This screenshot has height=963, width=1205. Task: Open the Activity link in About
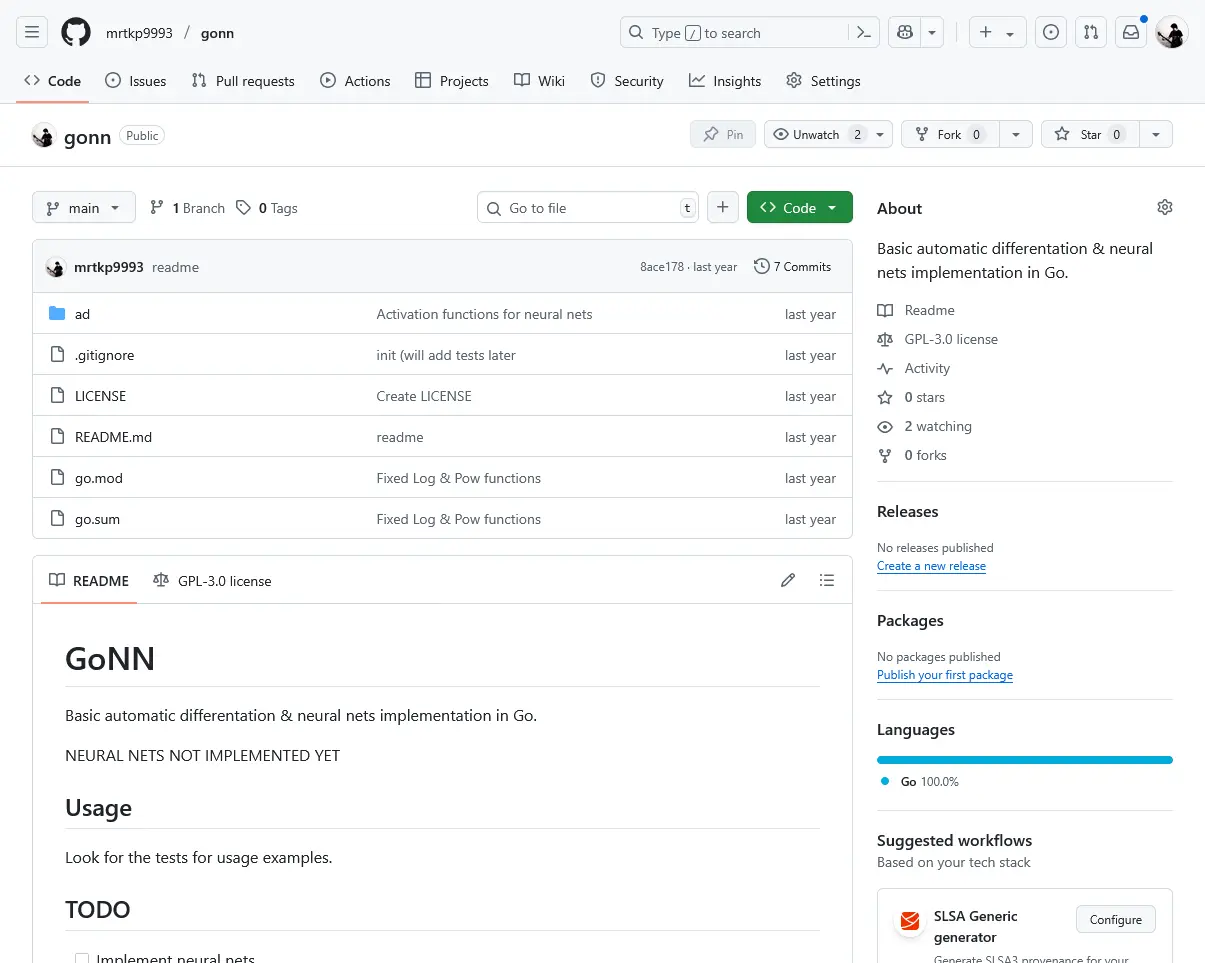914,368
